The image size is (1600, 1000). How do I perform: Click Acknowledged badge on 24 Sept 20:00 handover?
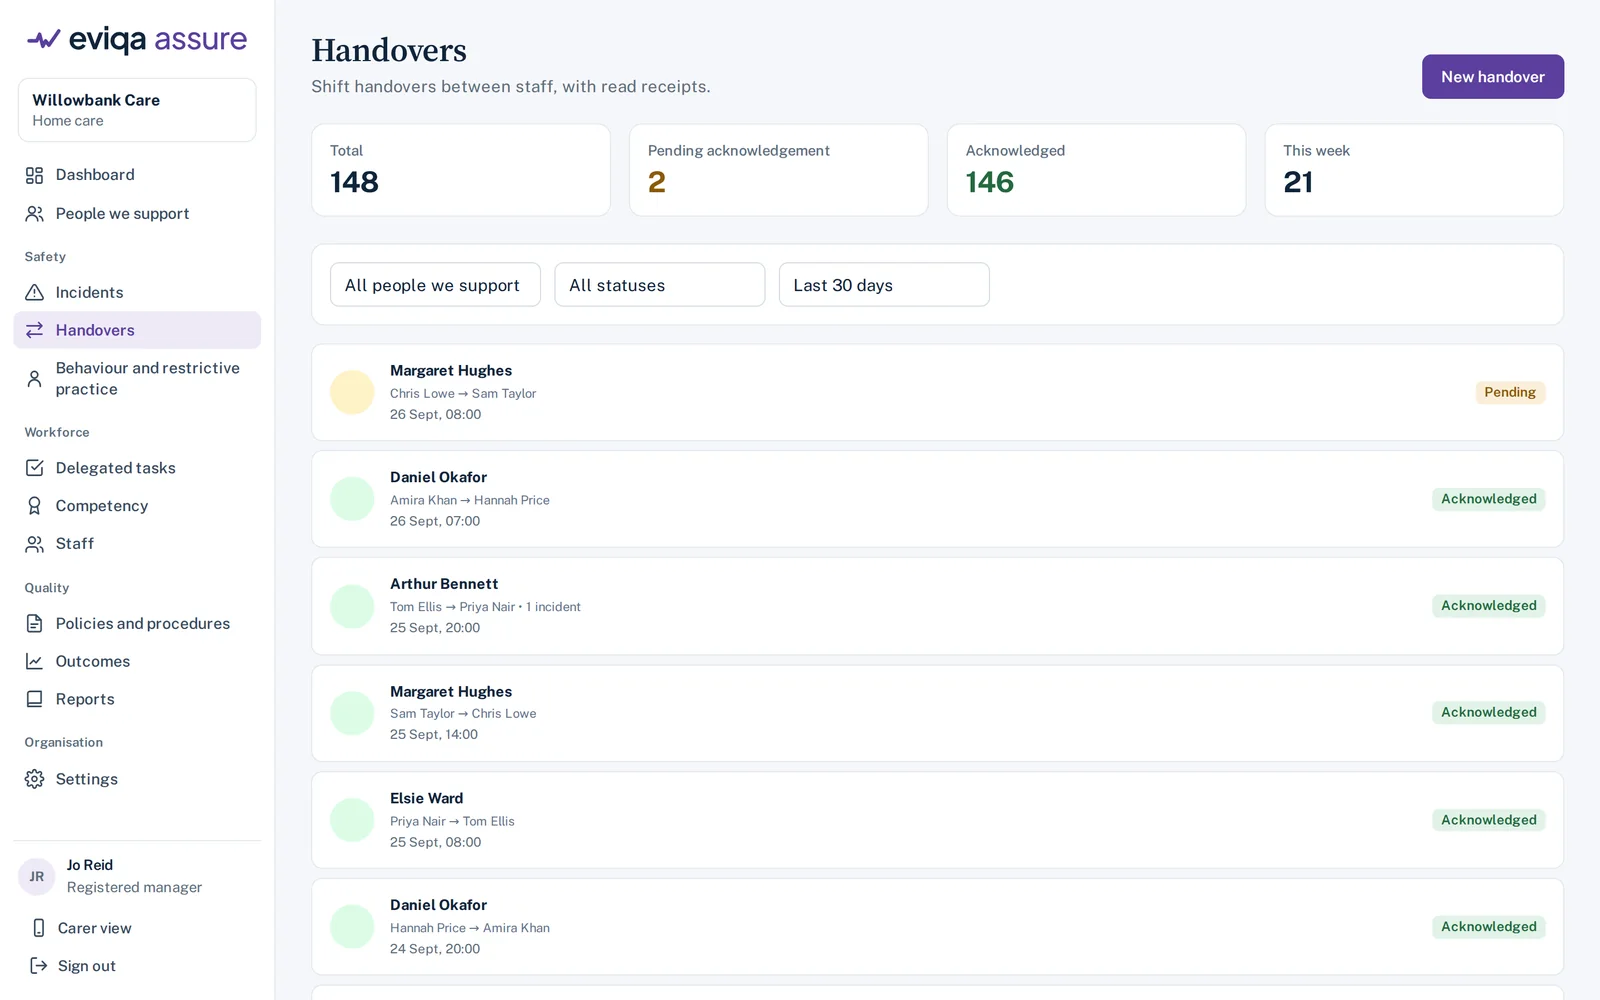pyautogui.click(x=1489, y=927)
